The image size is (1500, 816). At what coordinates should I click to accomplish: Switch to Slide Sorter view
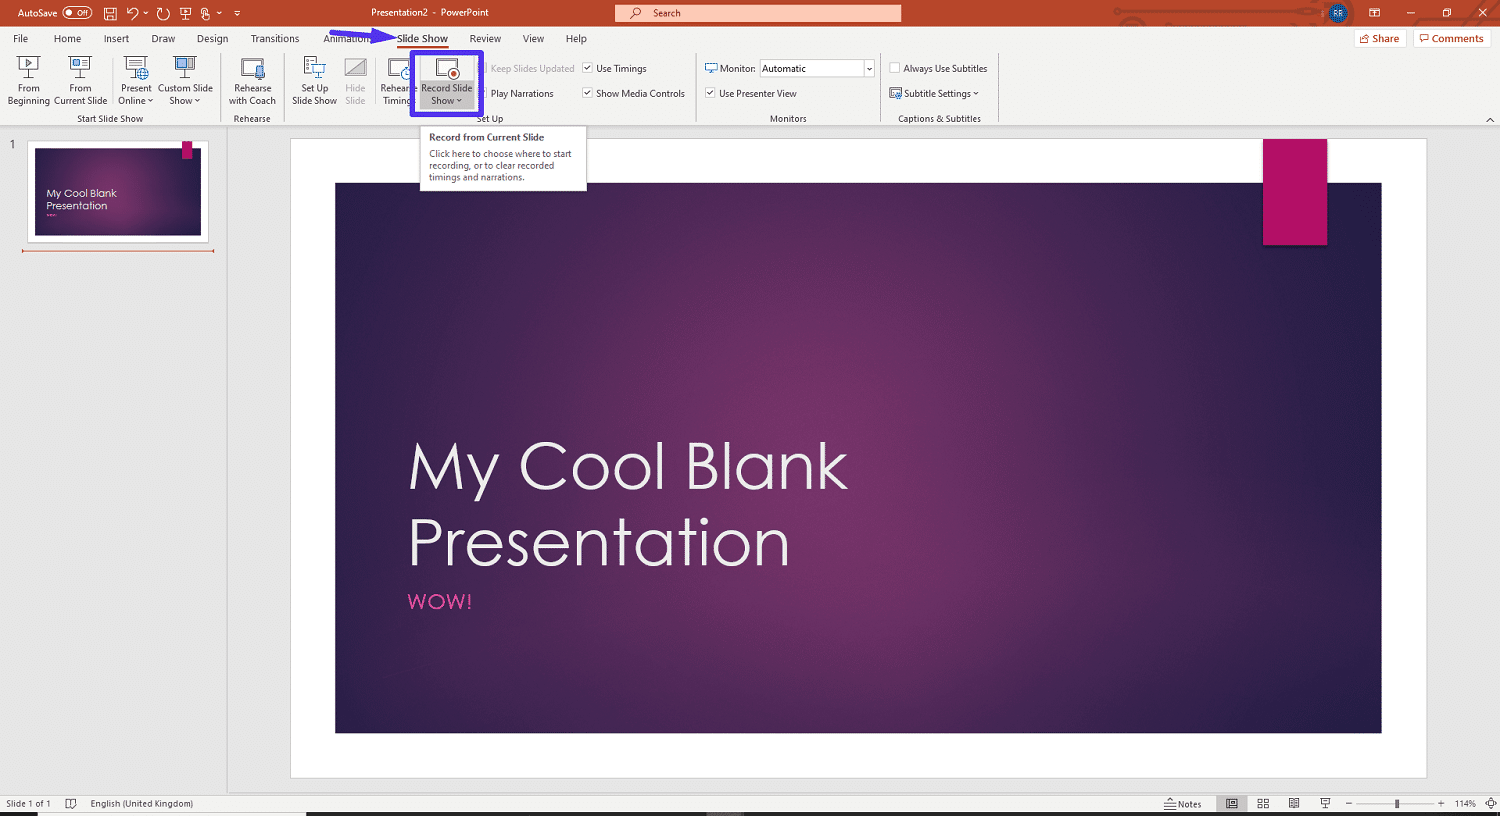pyautogui.click(x=1263, y=803)
